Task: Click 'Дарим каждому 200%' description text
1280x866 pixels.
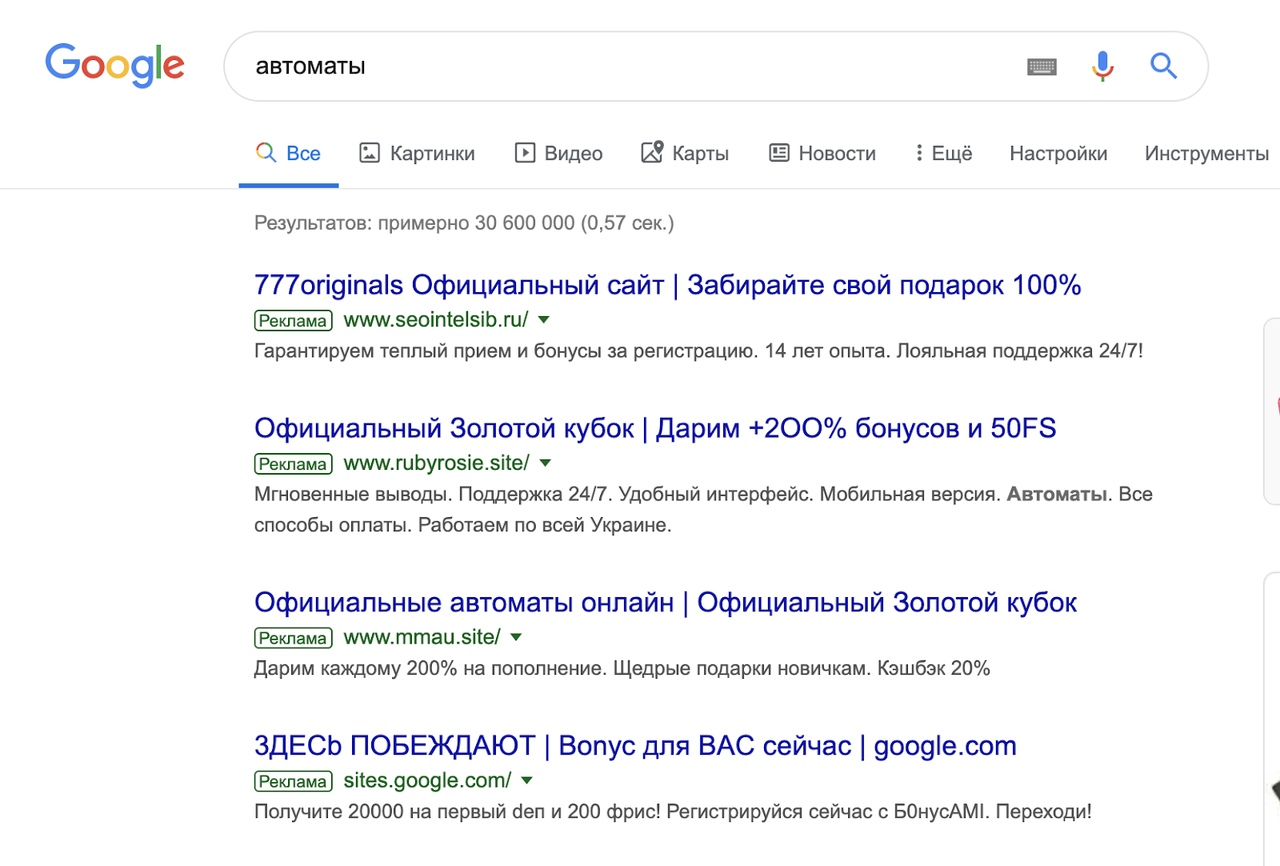Action: 622,668
